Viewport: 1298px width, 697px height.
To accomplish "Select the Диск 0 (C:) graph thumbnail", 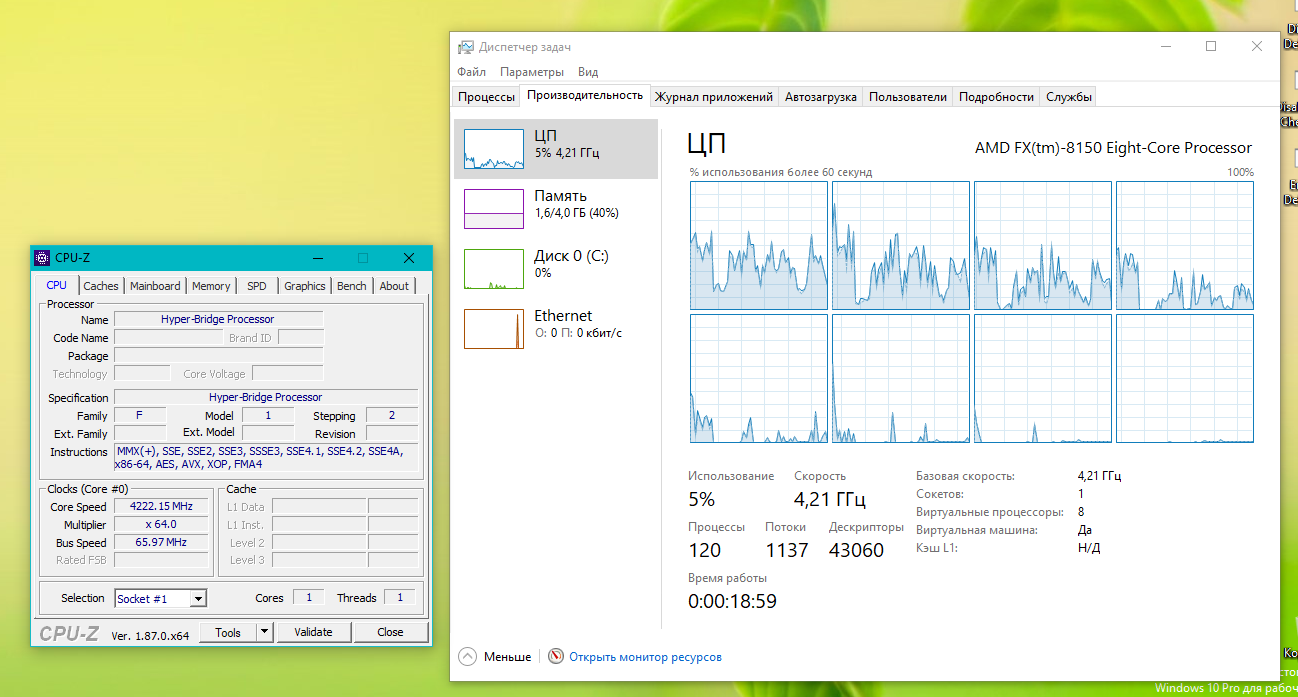I will [x=493, y=269].
